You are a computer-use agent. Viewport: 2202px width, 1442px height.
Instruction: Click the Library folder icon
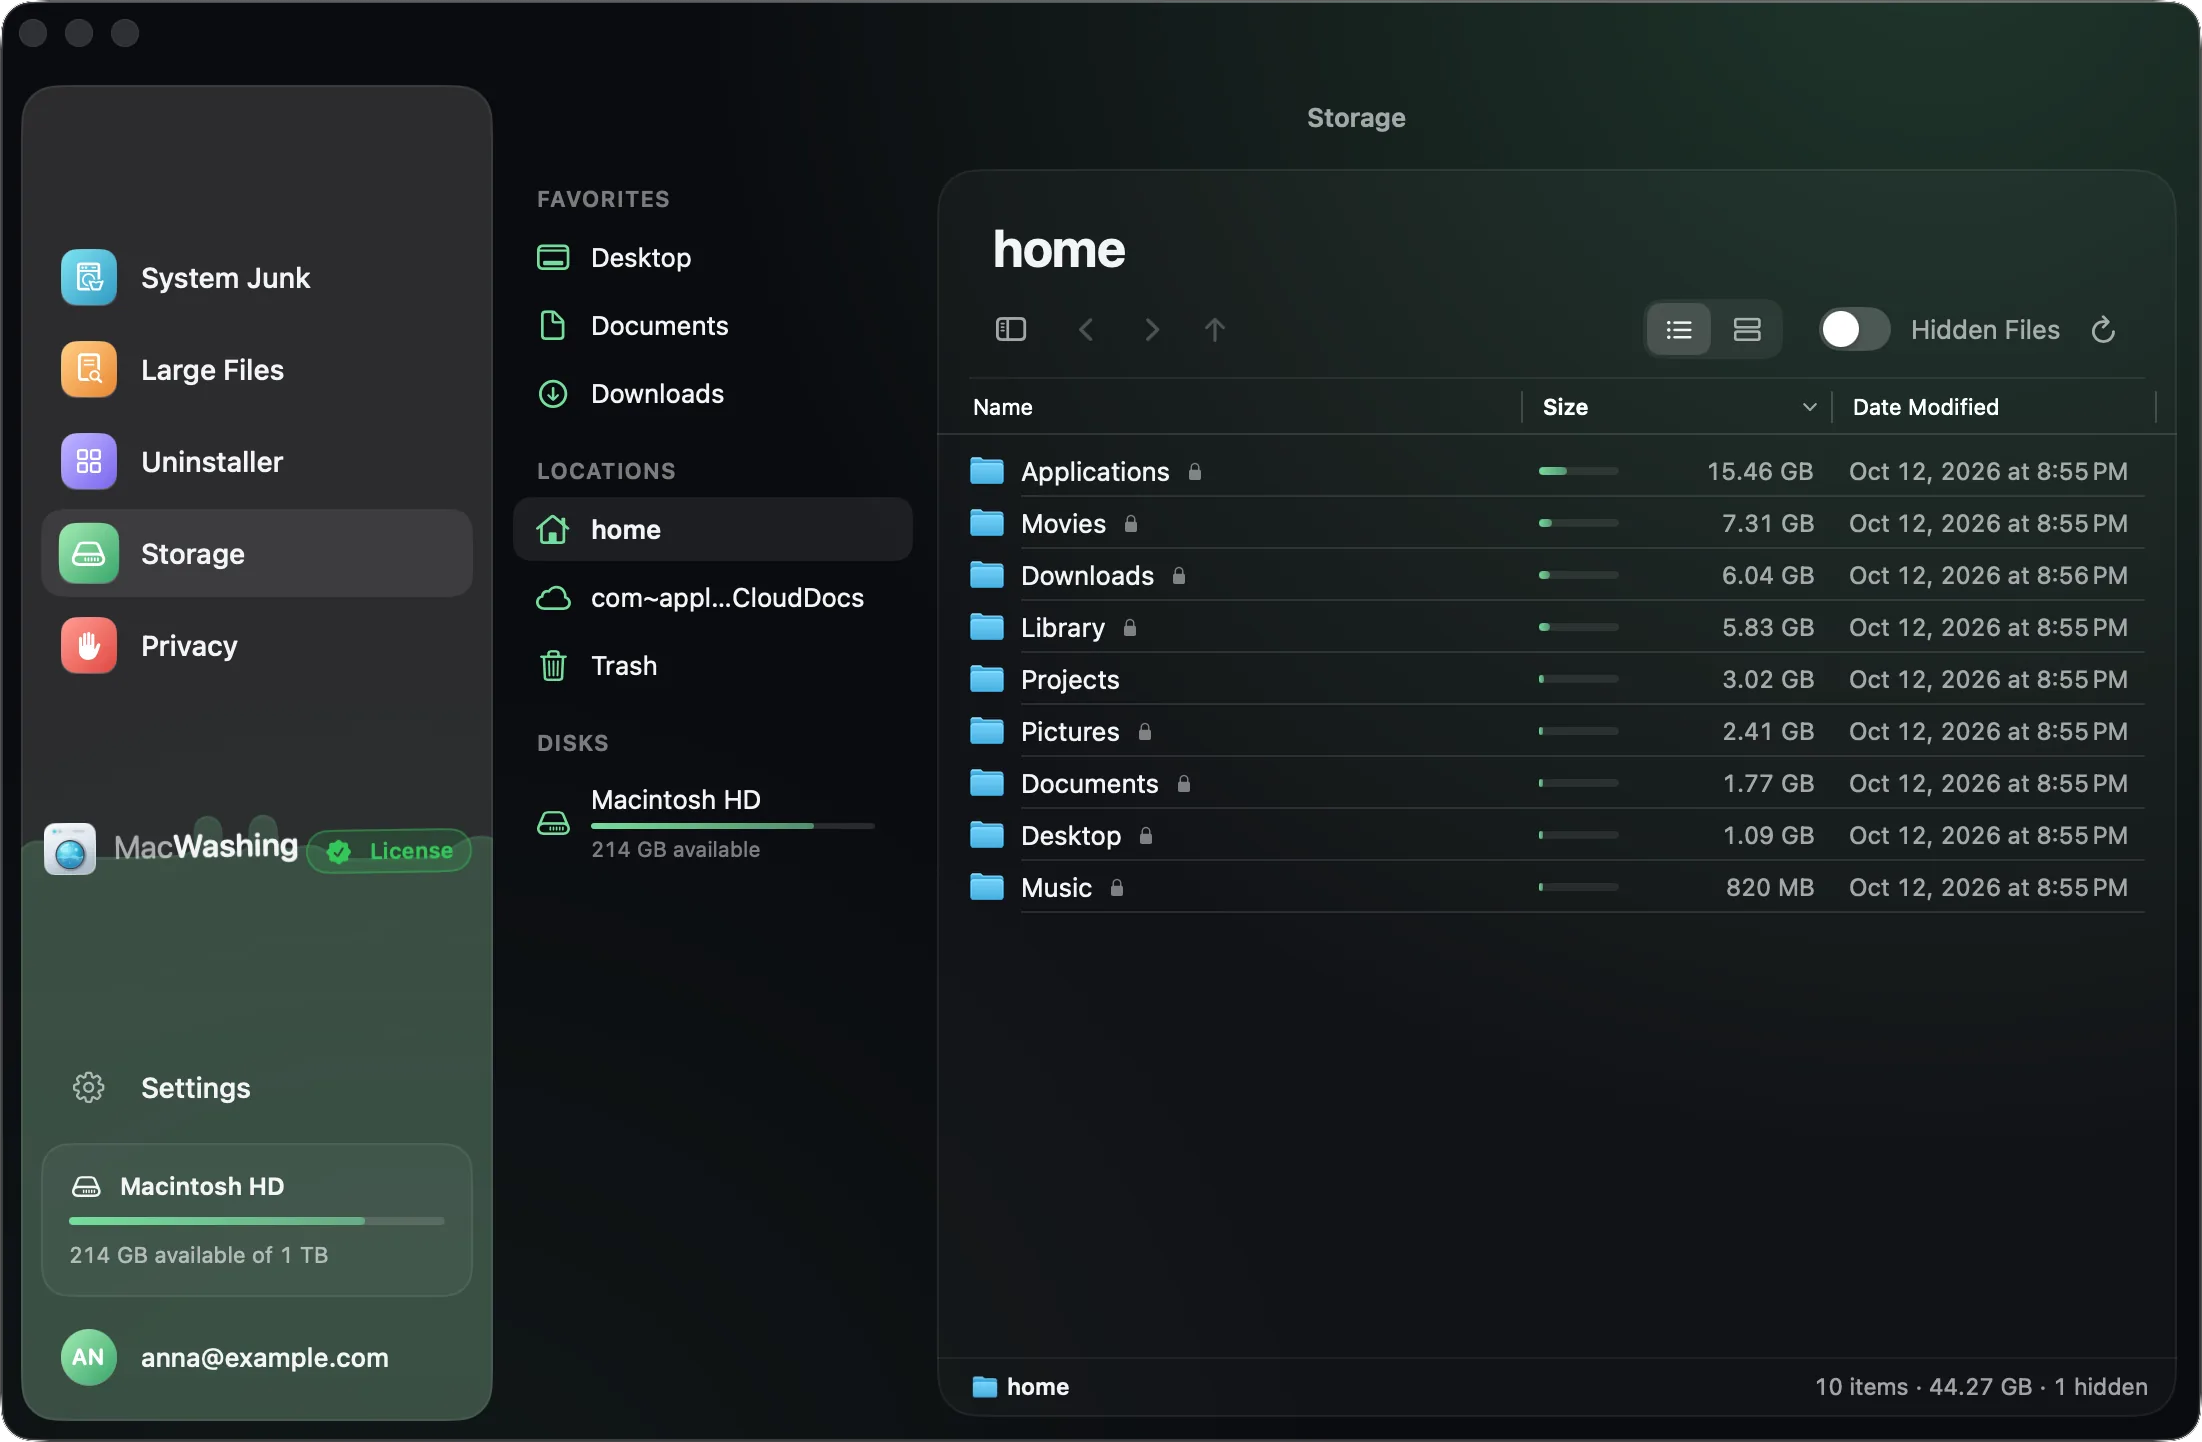coord(987,627)
